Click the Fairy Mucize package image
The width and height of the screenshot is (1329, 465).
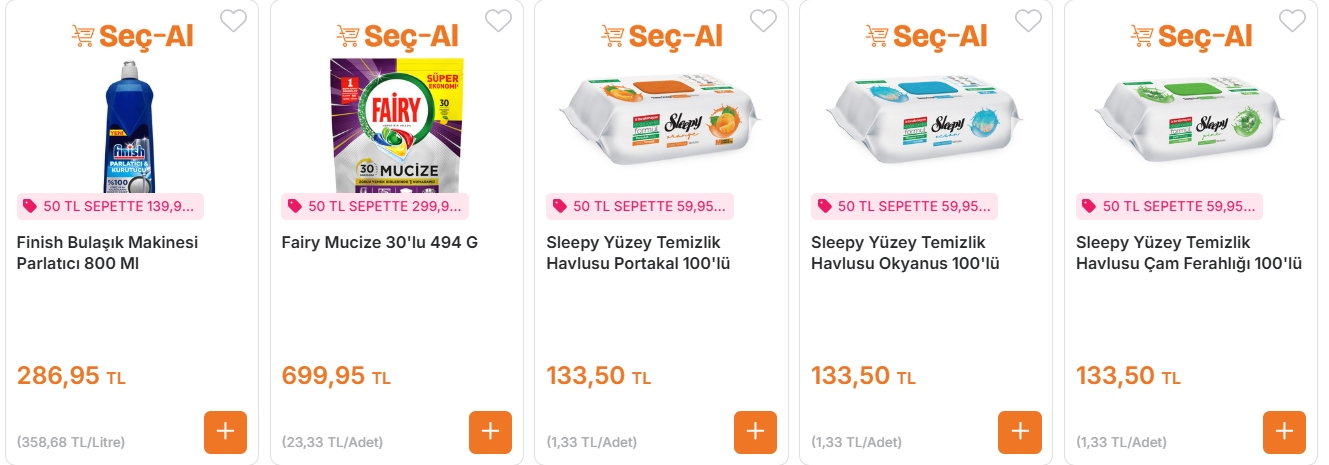(396, 125)
